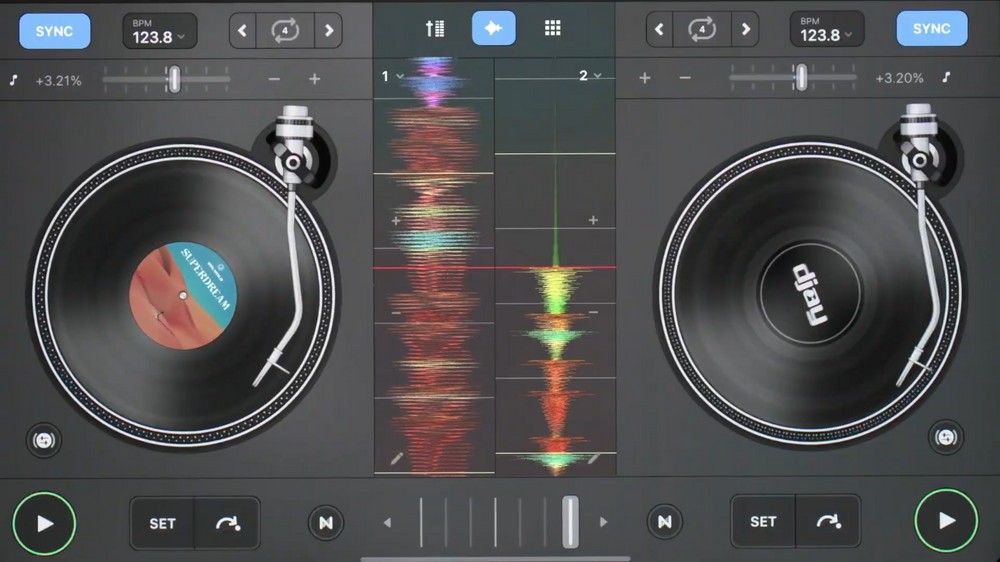Nudge right deck pitch bend minus

point(685,78)
